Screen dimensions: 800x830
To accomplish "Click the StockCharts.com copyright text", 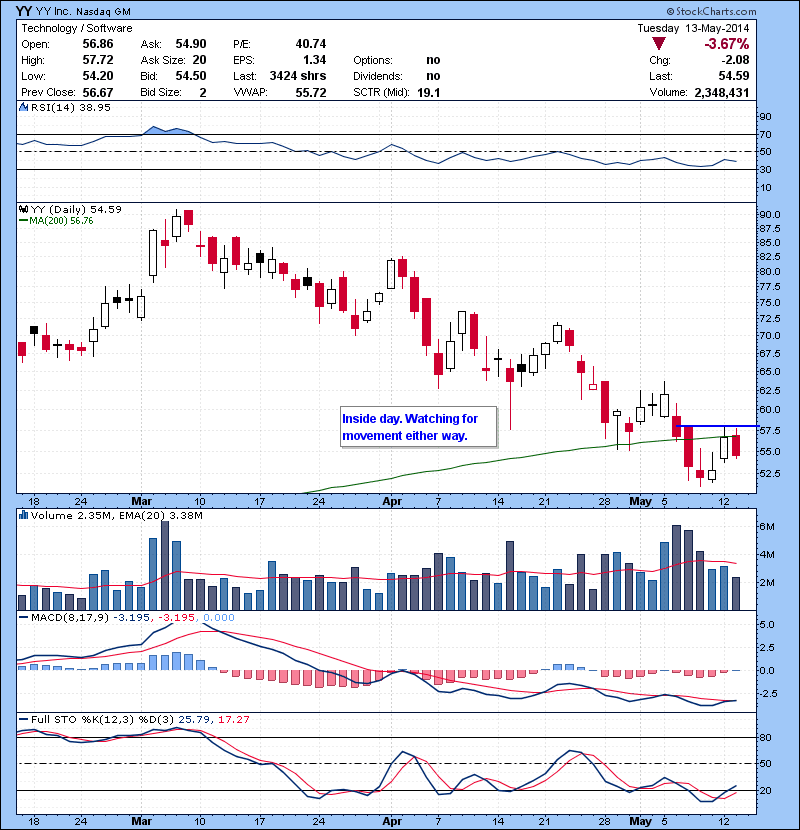I will (x=712, y=11).
